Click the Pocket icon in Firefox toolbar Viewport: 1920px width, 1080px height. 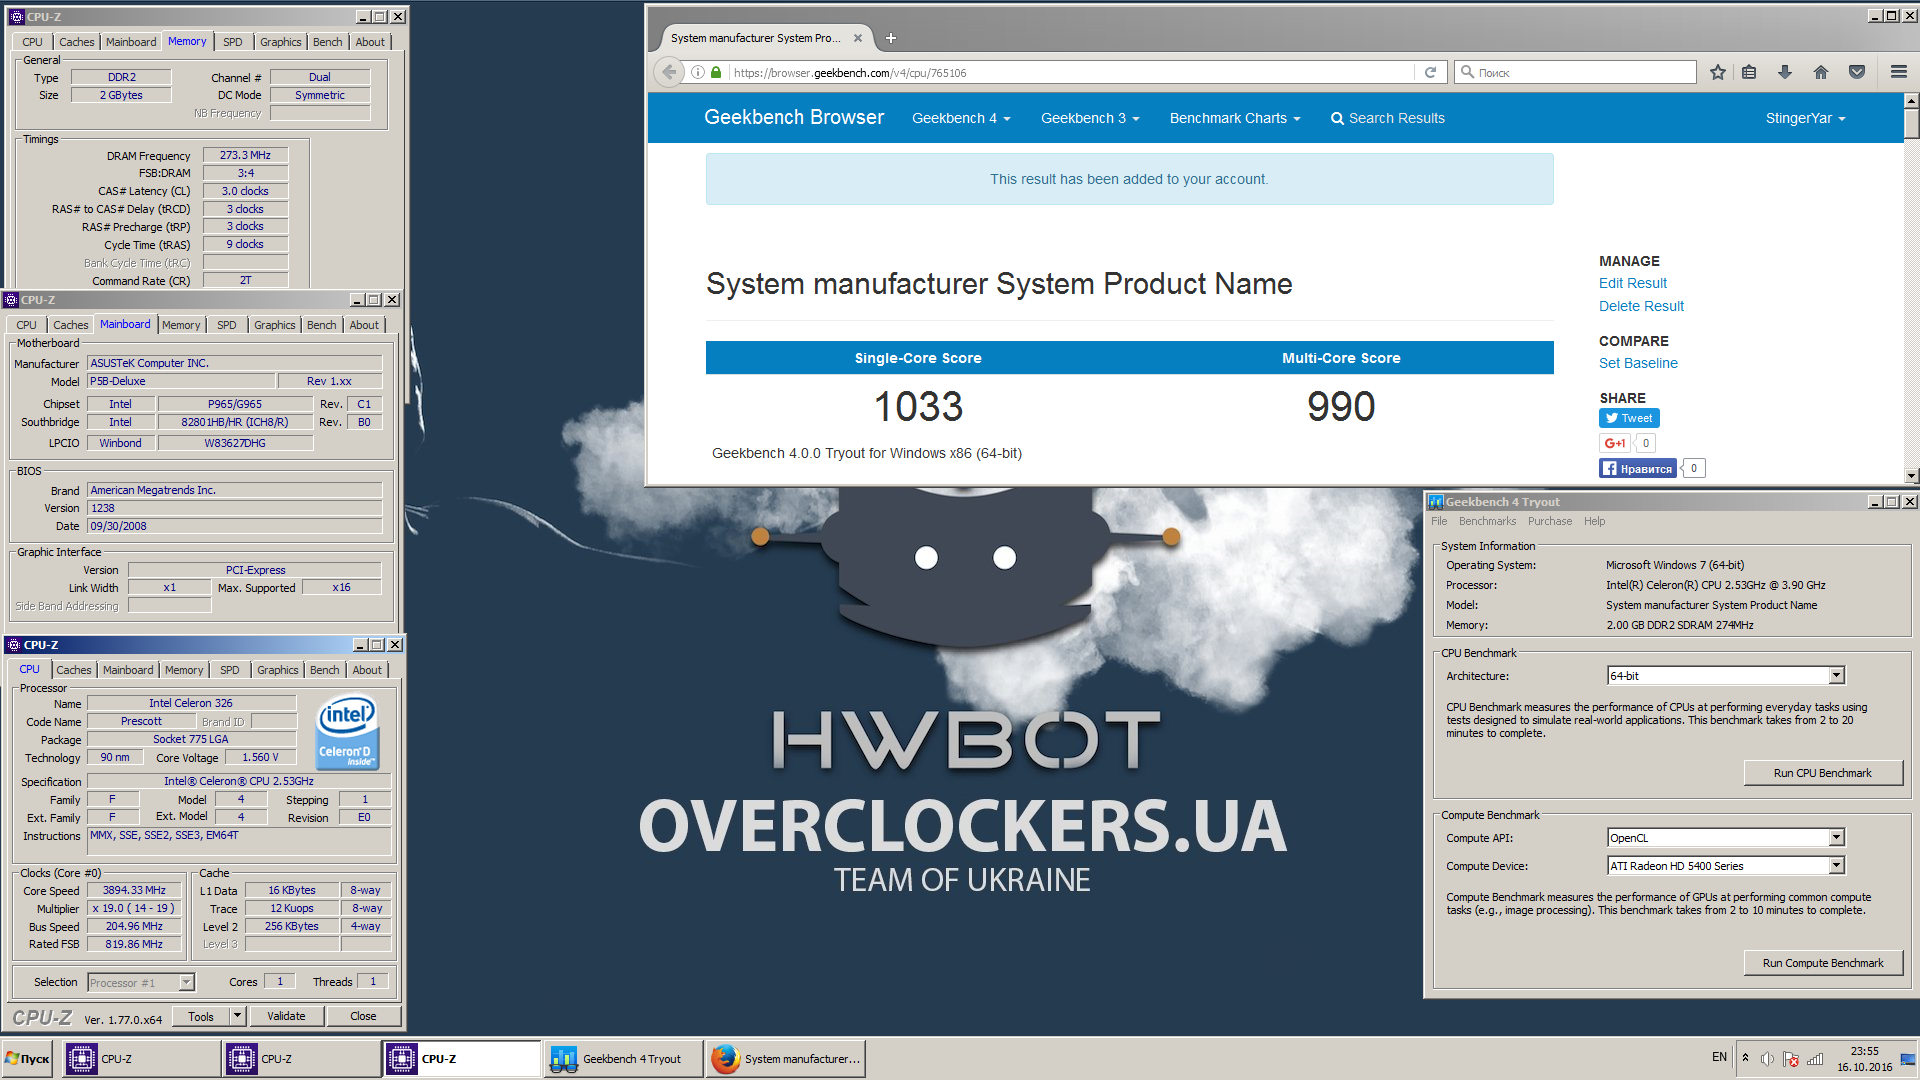(x=1857, y=72)
